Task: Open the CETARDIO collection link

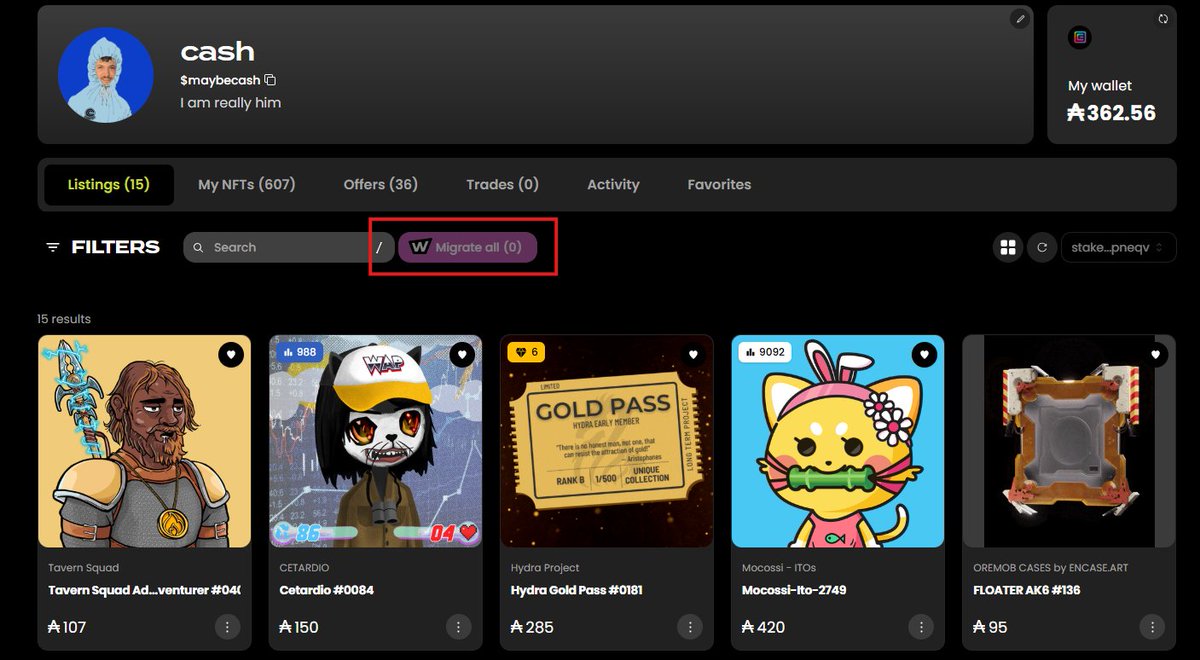Action: pyautogui.click(x=304, y=568)
